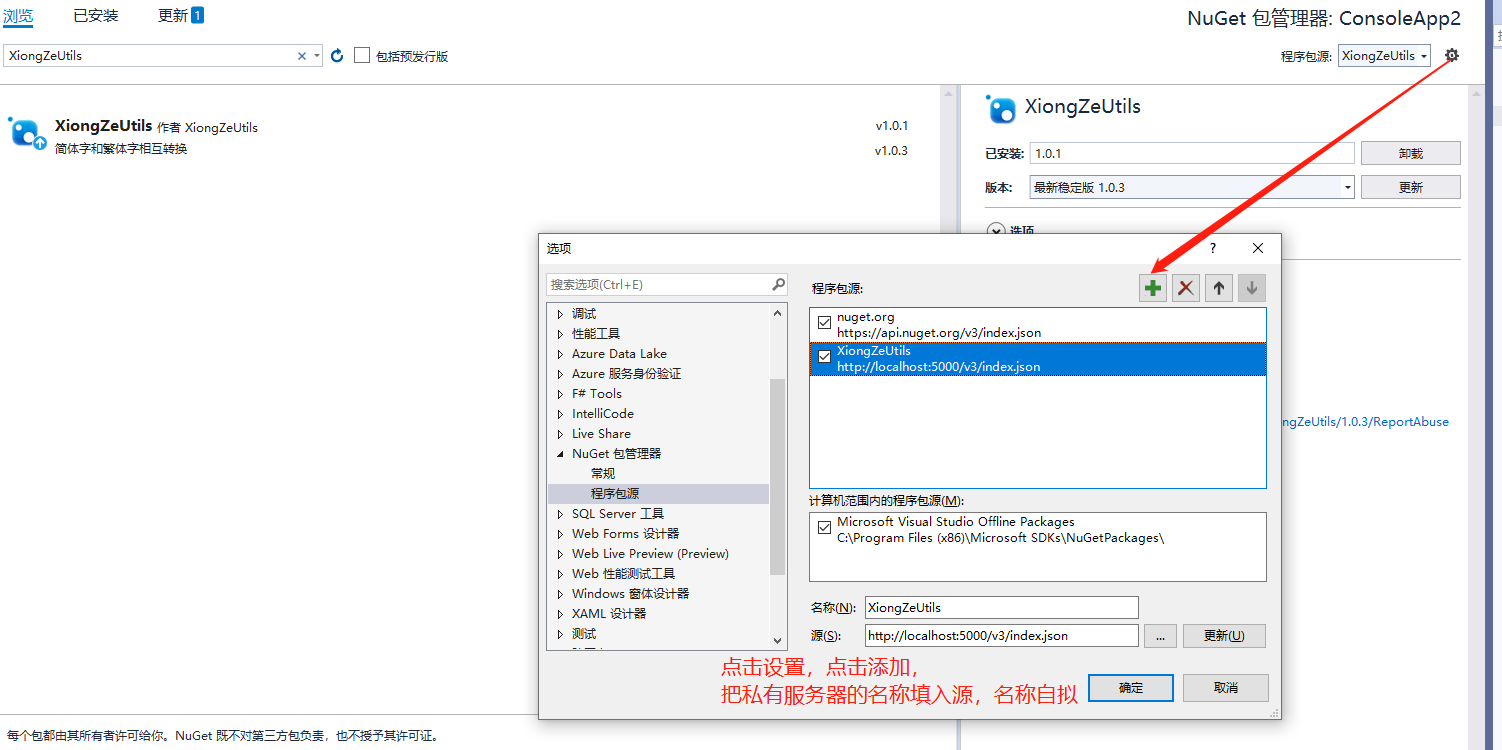Click the XiongZeUtils icon in details pane

[1001, 108]
